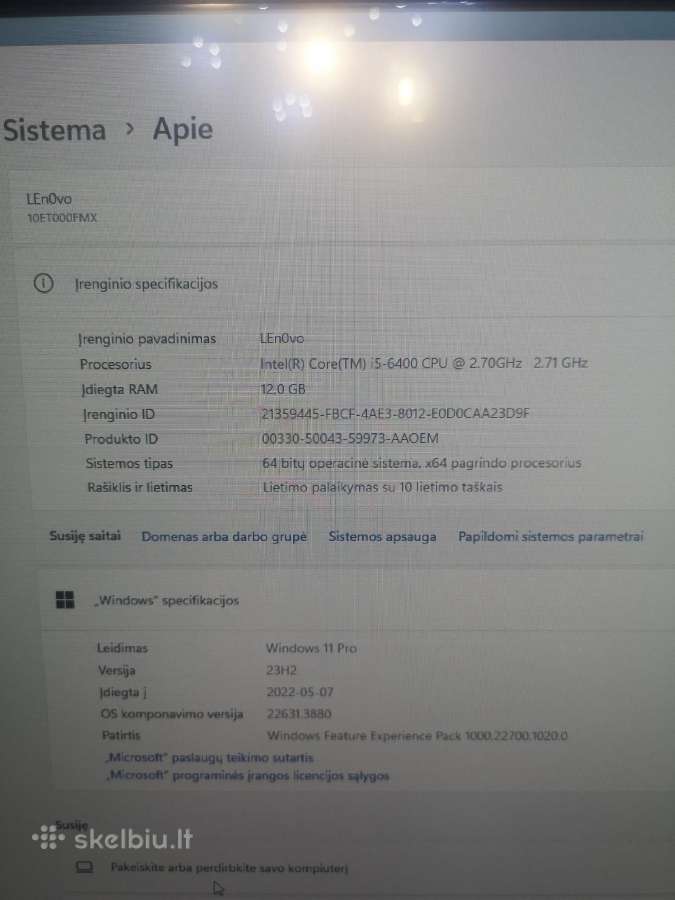
Task: Select Windows Feature Experience Pack value
Action: [417, 735]
